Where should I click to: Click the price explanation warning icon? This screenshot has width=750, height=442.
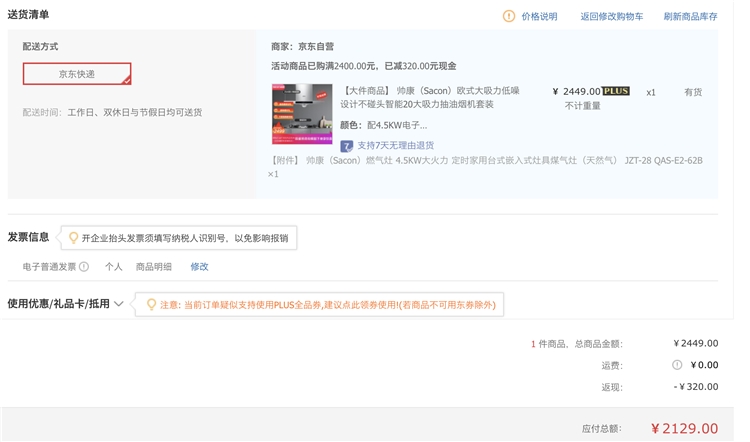[508, 16]
